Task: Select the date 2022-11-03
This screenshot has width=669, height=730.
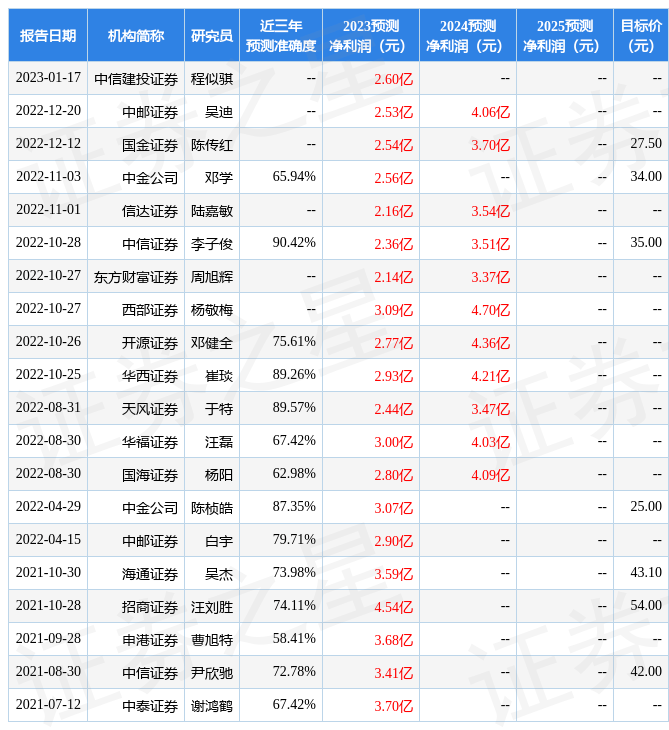Action: point(48,176)
